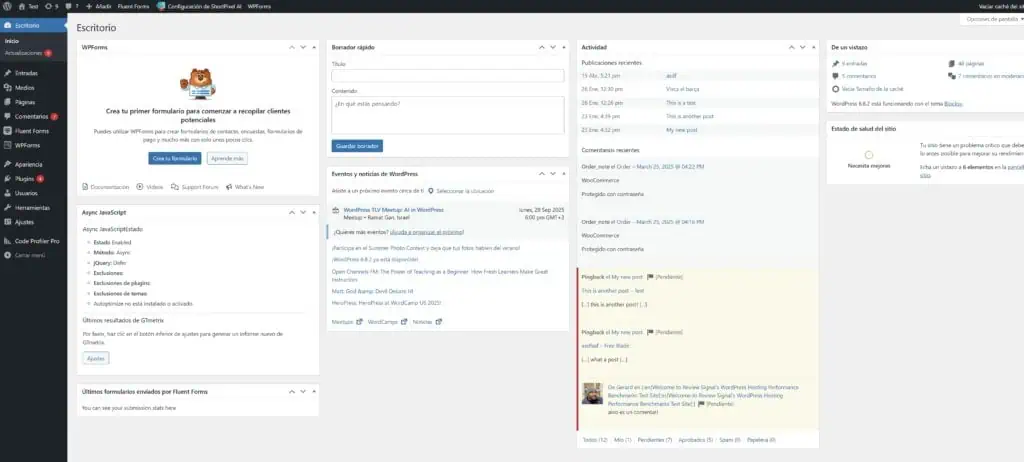This screenshot has width=1024, height=462.
Task: Open the WordCamps external link
Action: tap(387, 322)
